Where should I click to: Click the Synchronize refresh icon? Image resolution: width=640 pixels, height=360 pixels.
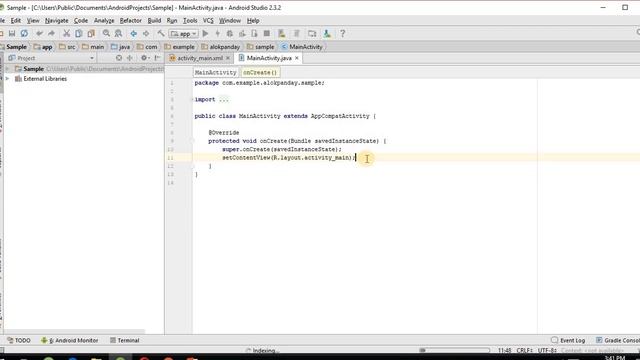tap(24, 33)
